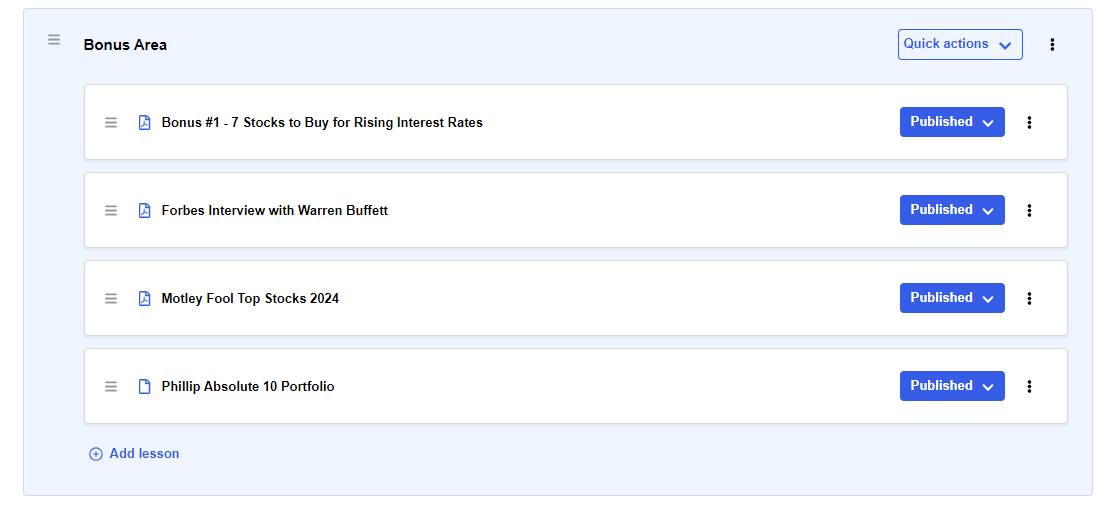Click drag handle for Bonus #1 lesson

tap(111, 123)
